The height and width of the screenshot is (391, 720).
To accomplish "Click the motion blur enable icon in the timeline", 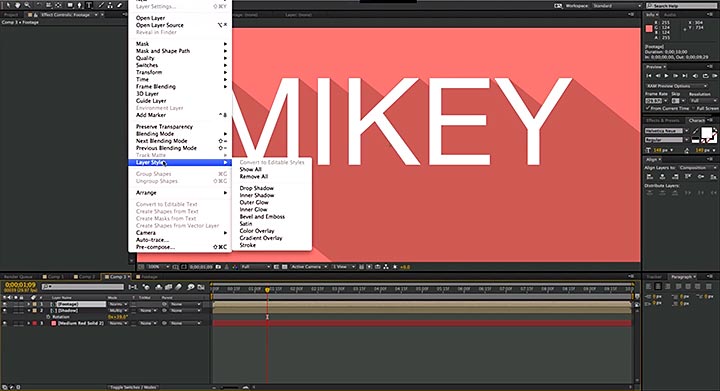I will click(x=179, y=287).
